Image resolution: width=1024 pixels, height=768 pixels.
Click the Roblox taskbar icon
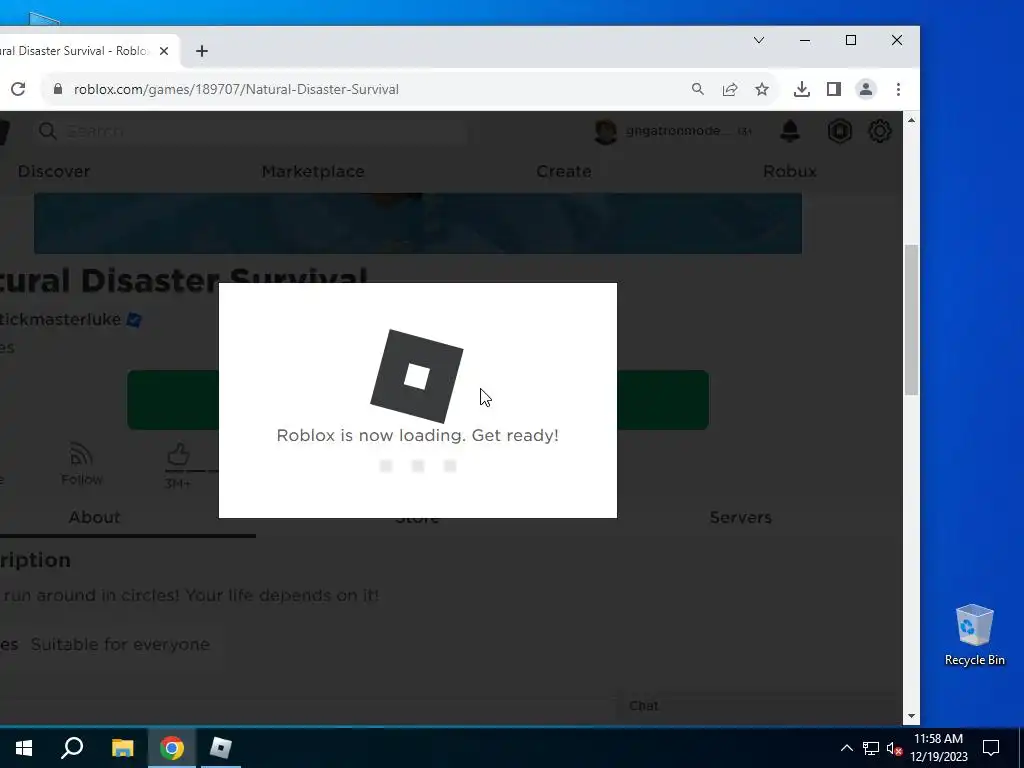221,748
